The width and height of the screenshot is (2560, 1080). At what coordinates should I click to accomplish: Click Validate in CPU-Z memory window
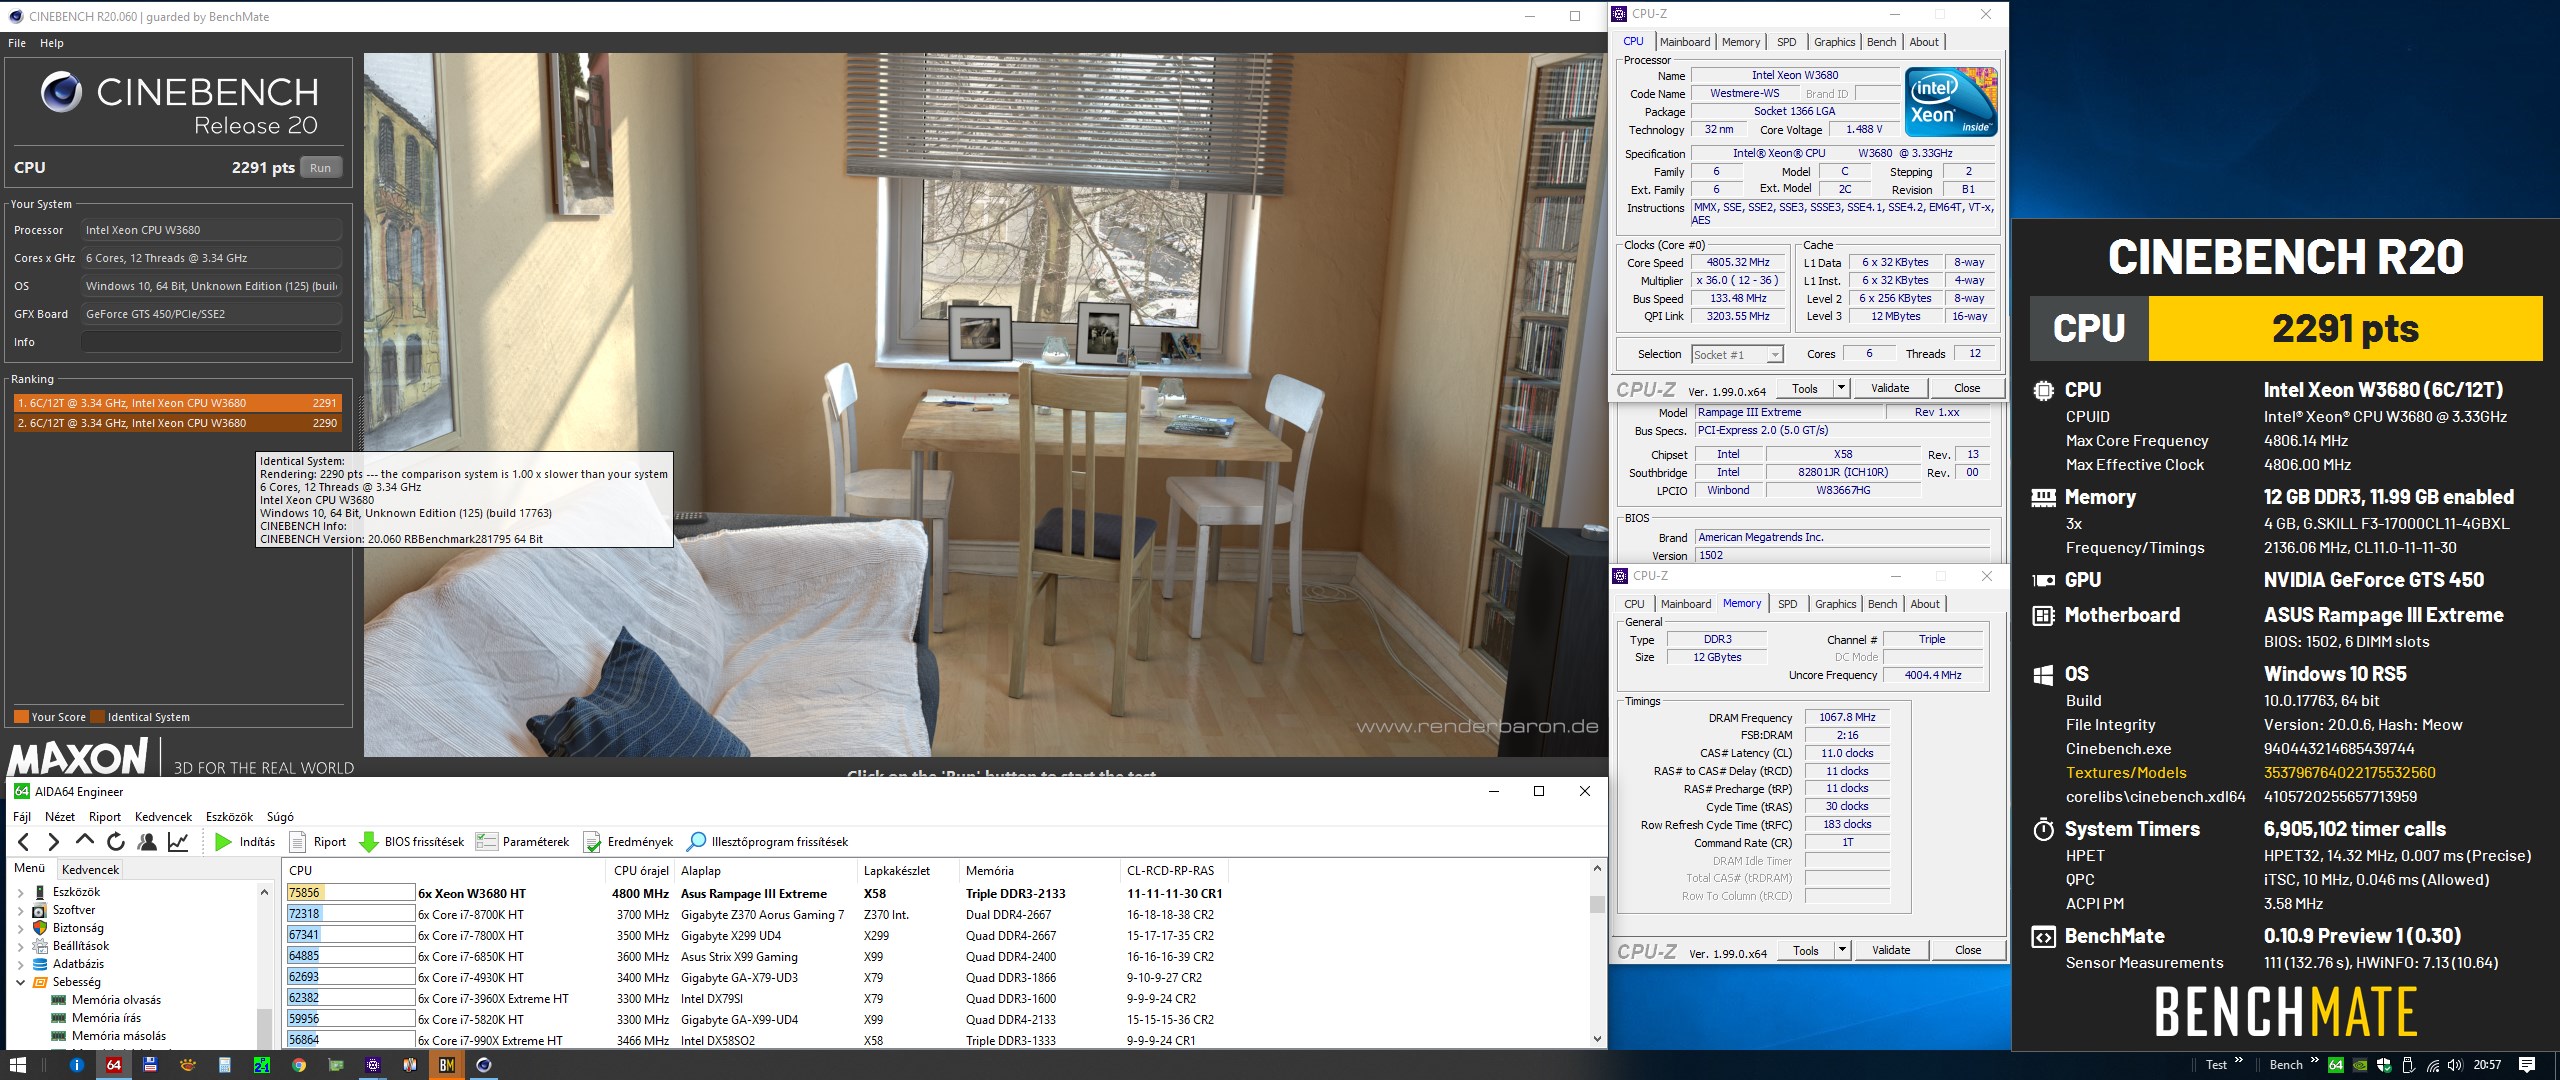tap(1891, 950)
